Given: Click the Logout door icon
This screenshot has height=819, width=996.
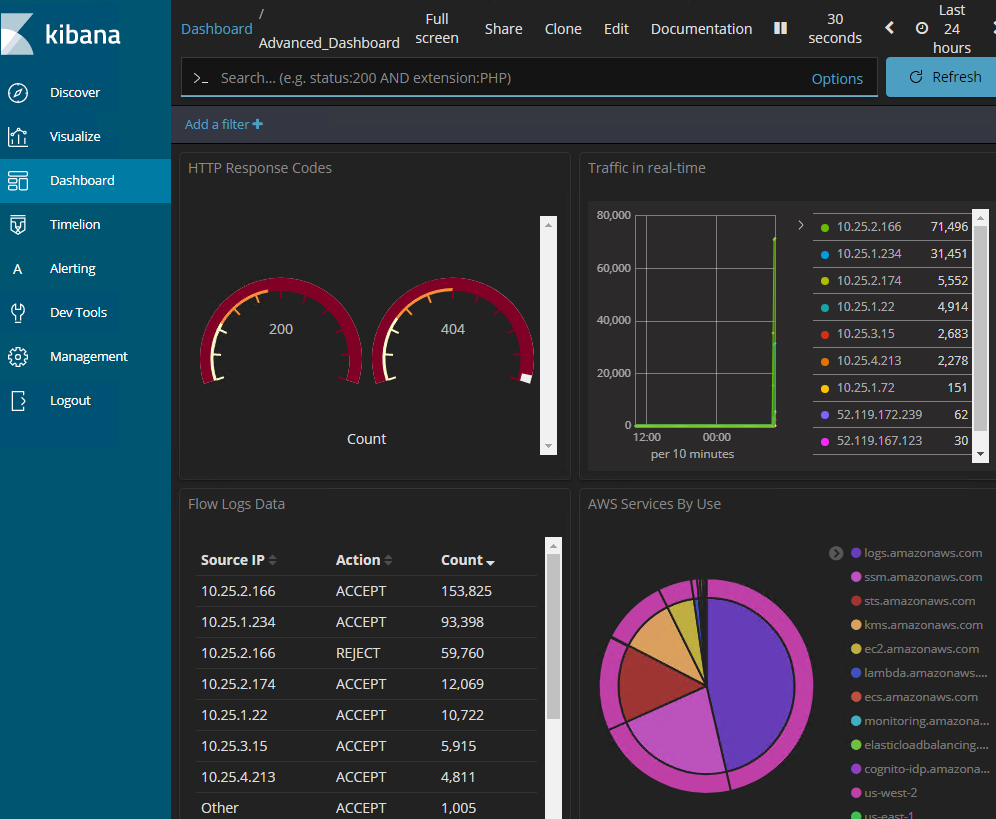Looking at the screenshot, I should tap(18, 401).
